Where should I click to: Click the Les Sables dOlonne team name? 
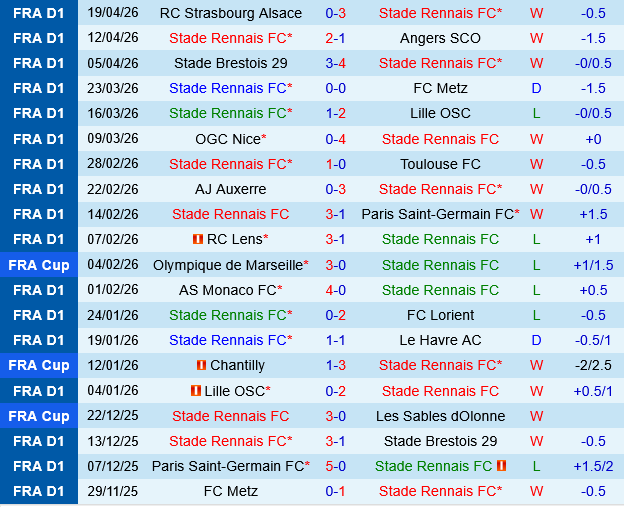click(x=440, y=416)
